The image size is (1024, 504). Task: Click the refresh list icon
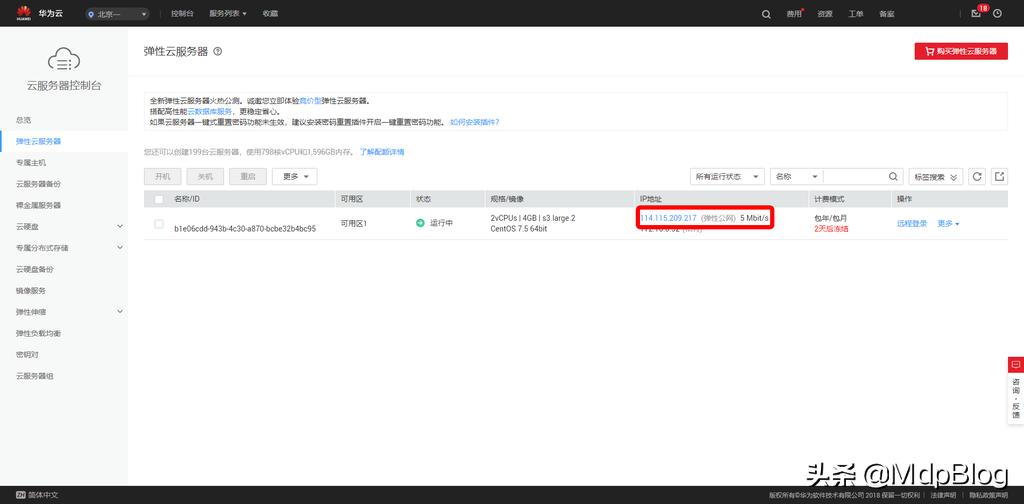pyautogui.click(x=977, y=176)
